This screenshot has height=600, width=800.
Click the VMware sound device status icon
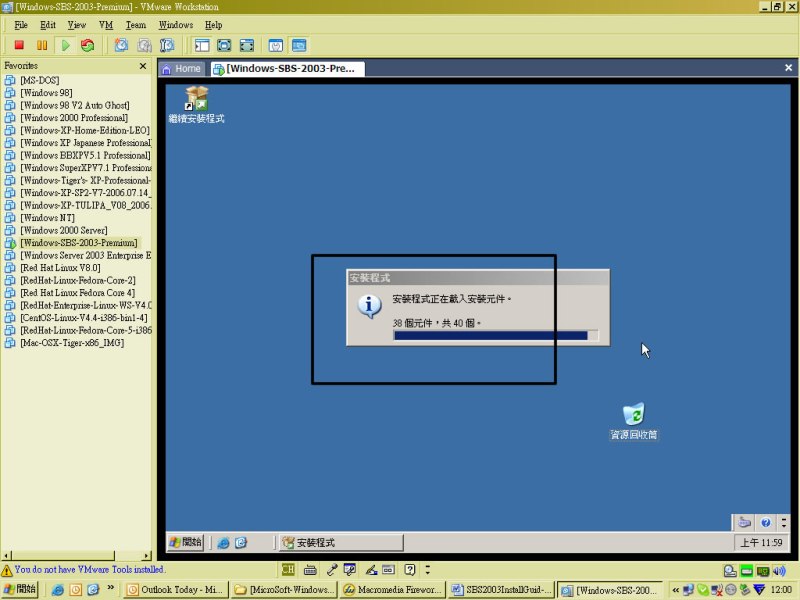coord(779,570)
